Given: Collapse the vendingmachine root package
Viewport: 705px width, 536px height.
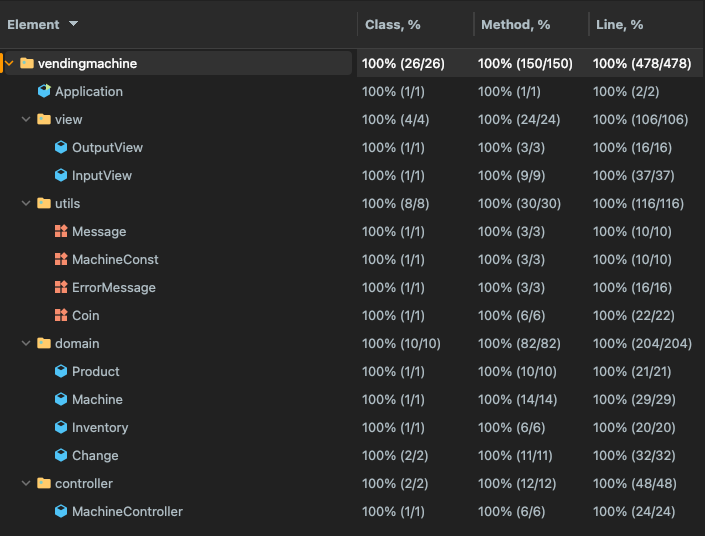Looking at the screenshot, I should click(10, 63).
